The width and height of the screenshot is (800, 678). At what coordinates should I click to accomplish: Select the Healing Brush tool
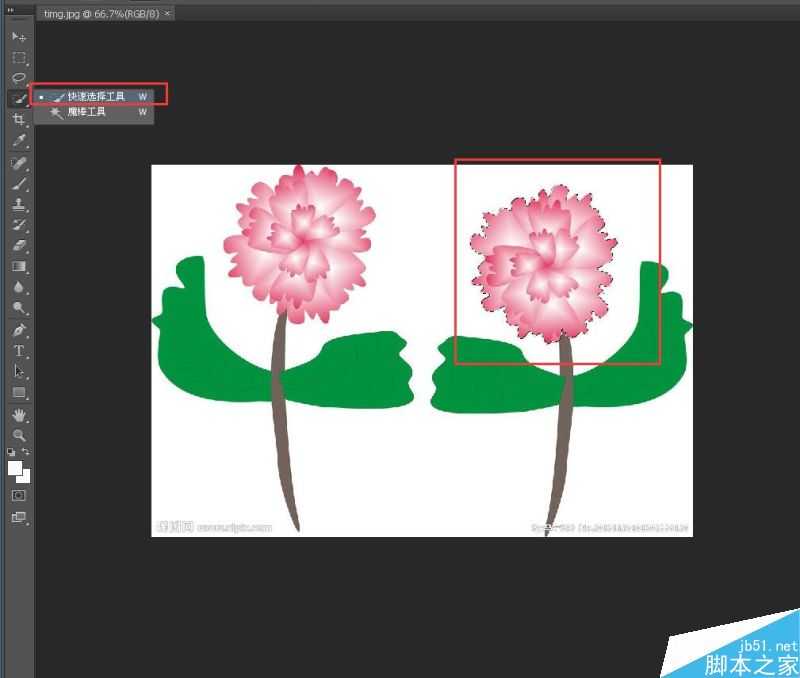(x=18, y=163)
